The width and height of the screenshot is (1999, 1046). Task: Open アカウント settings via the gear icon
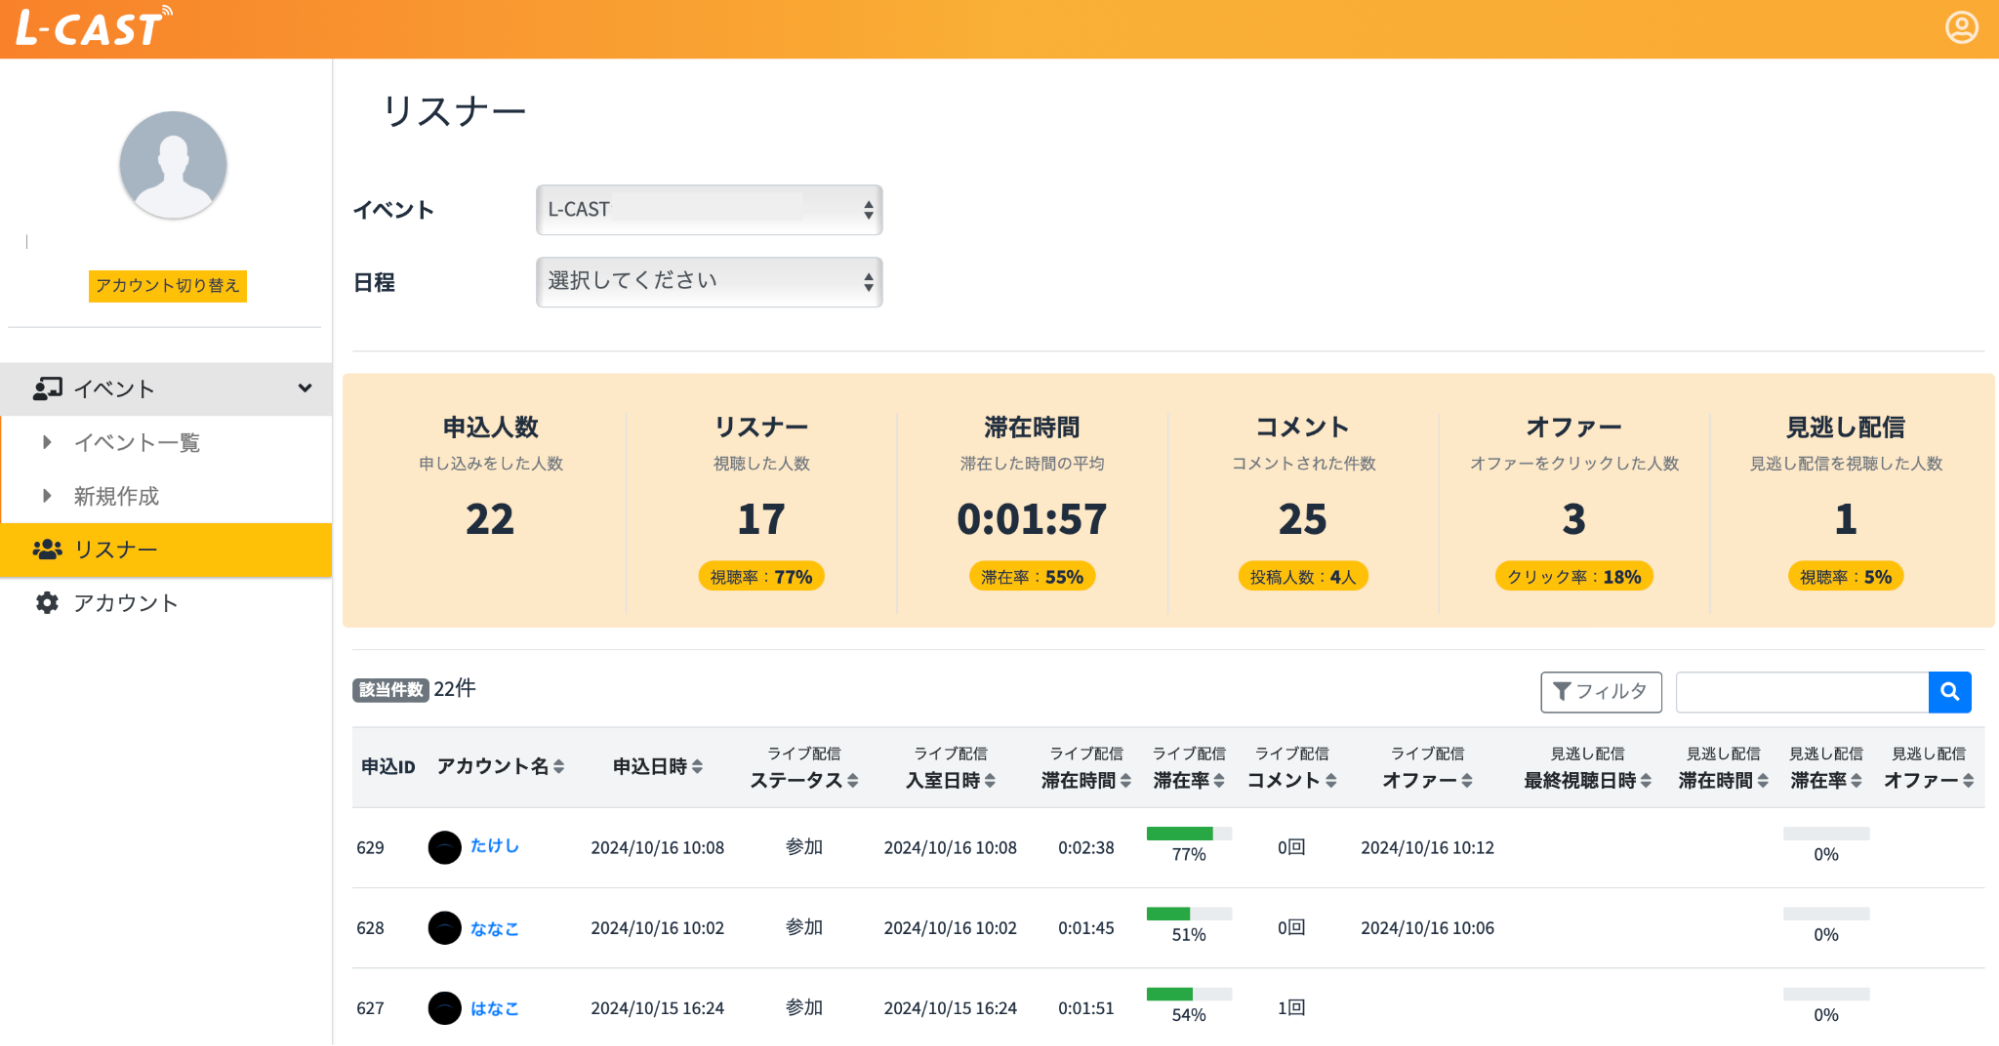46,603
